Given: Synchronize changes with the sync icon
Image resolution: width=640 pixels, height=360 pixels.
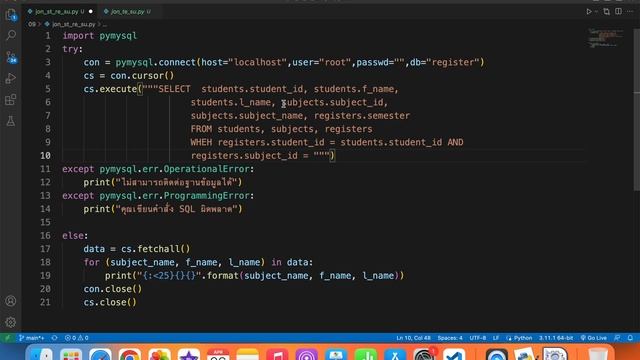Looking at the screenshot, I should [x=54, y=338].
